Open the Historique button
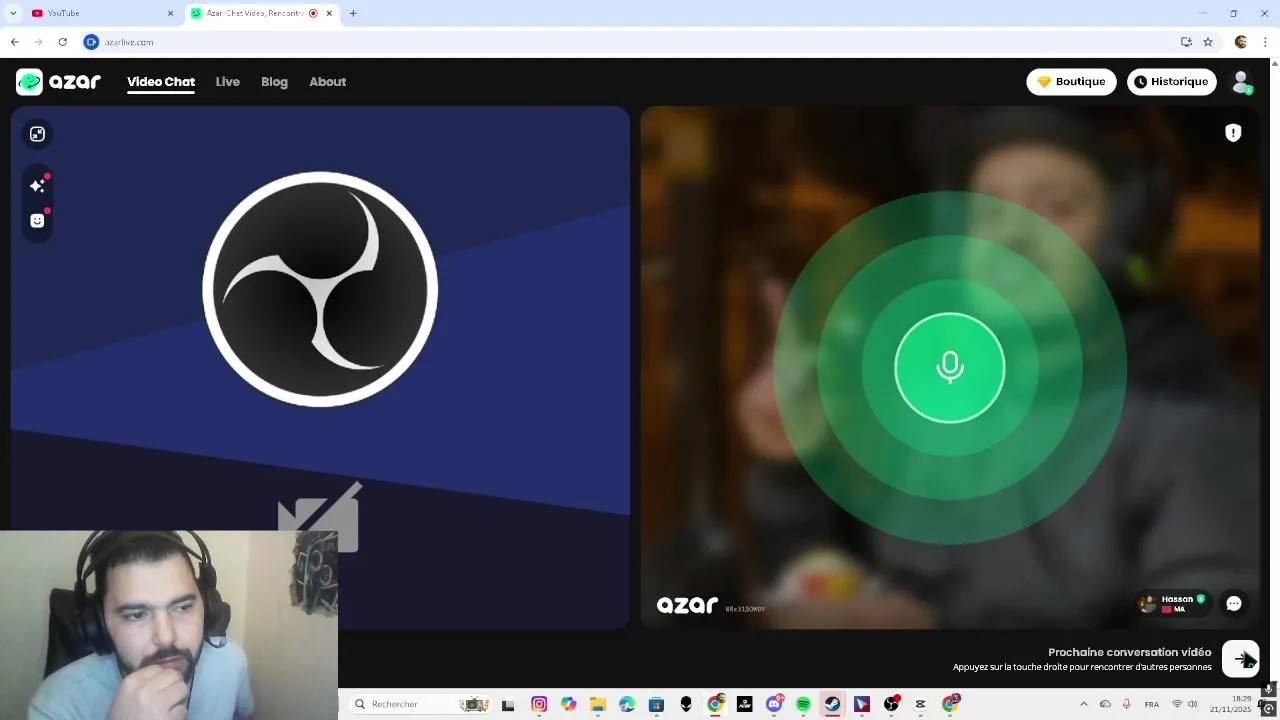 pos(1171,82)
